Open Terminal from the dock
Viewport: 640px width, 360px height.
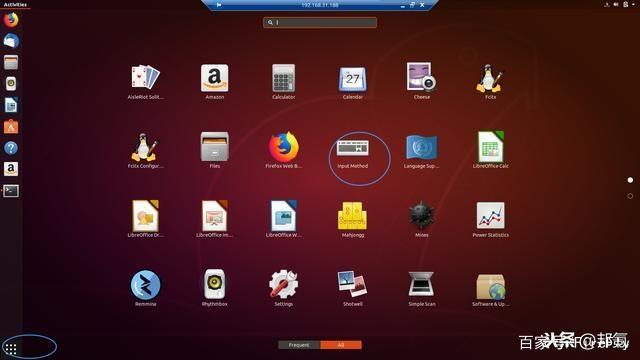point(11,191)
